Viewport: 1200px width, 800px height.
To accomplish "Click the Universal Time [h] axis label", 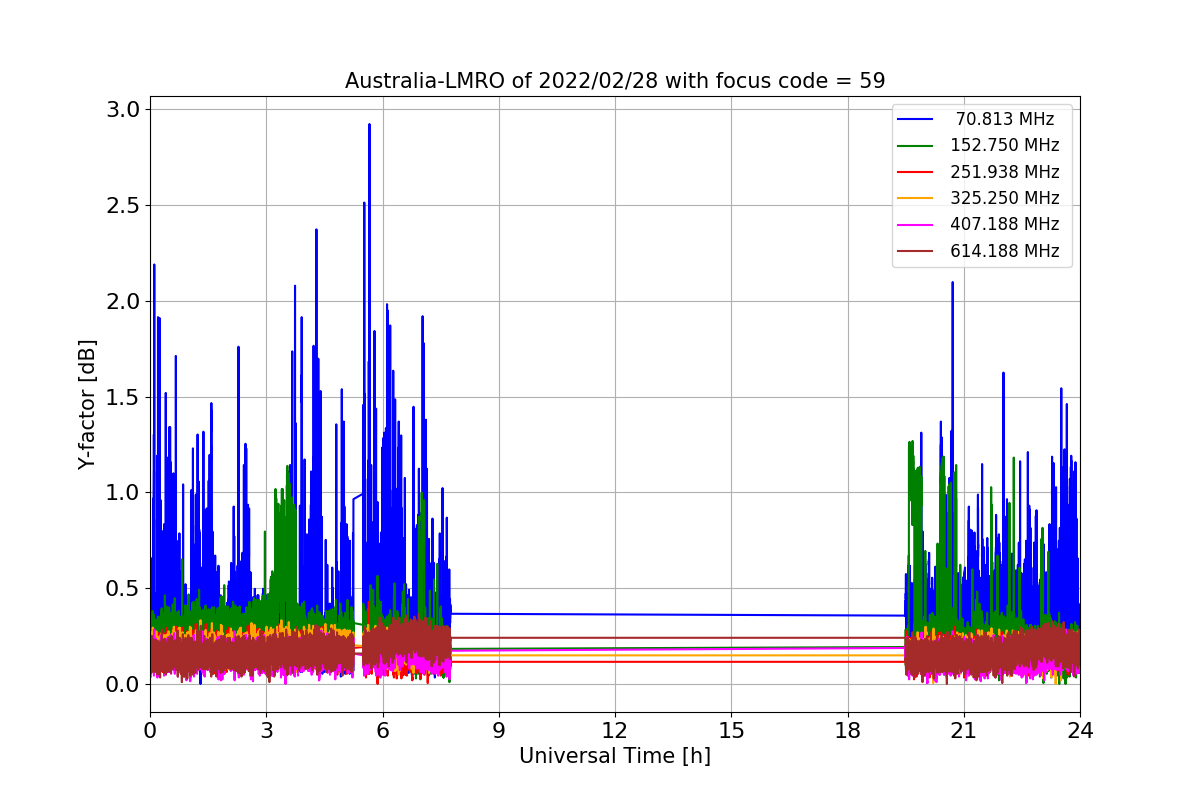I will point(615,757).
